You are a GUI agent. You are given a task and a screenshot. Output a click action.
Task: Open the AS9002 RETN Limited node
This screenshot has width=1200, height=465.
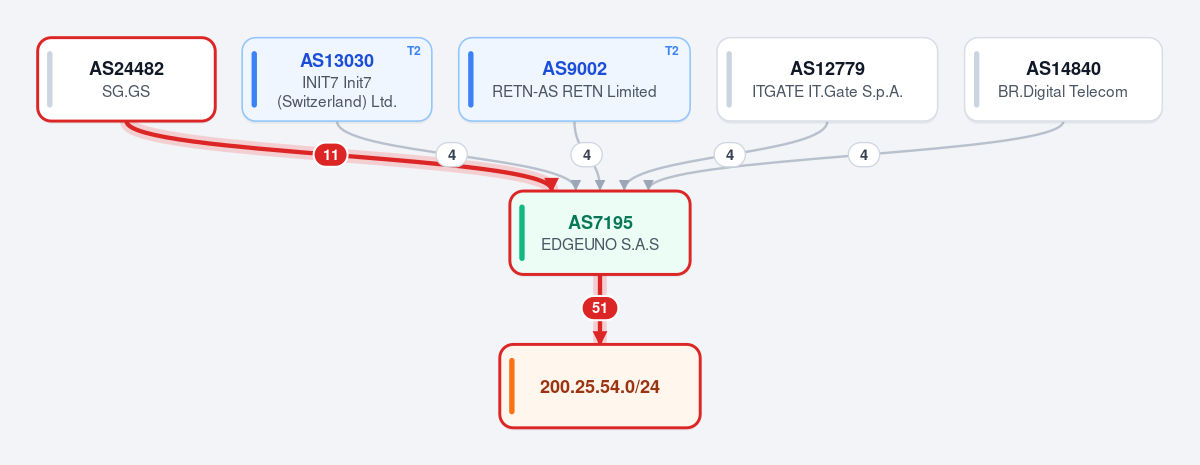574,79
